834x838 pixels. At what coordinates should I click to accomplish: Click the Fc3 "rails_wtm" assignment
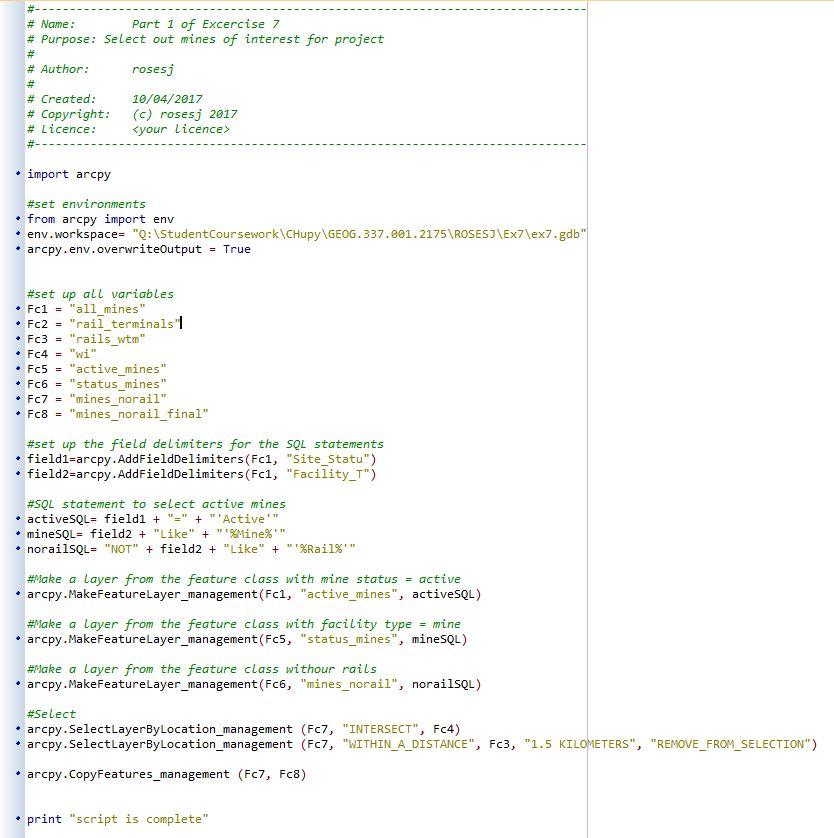pos(86,339)
